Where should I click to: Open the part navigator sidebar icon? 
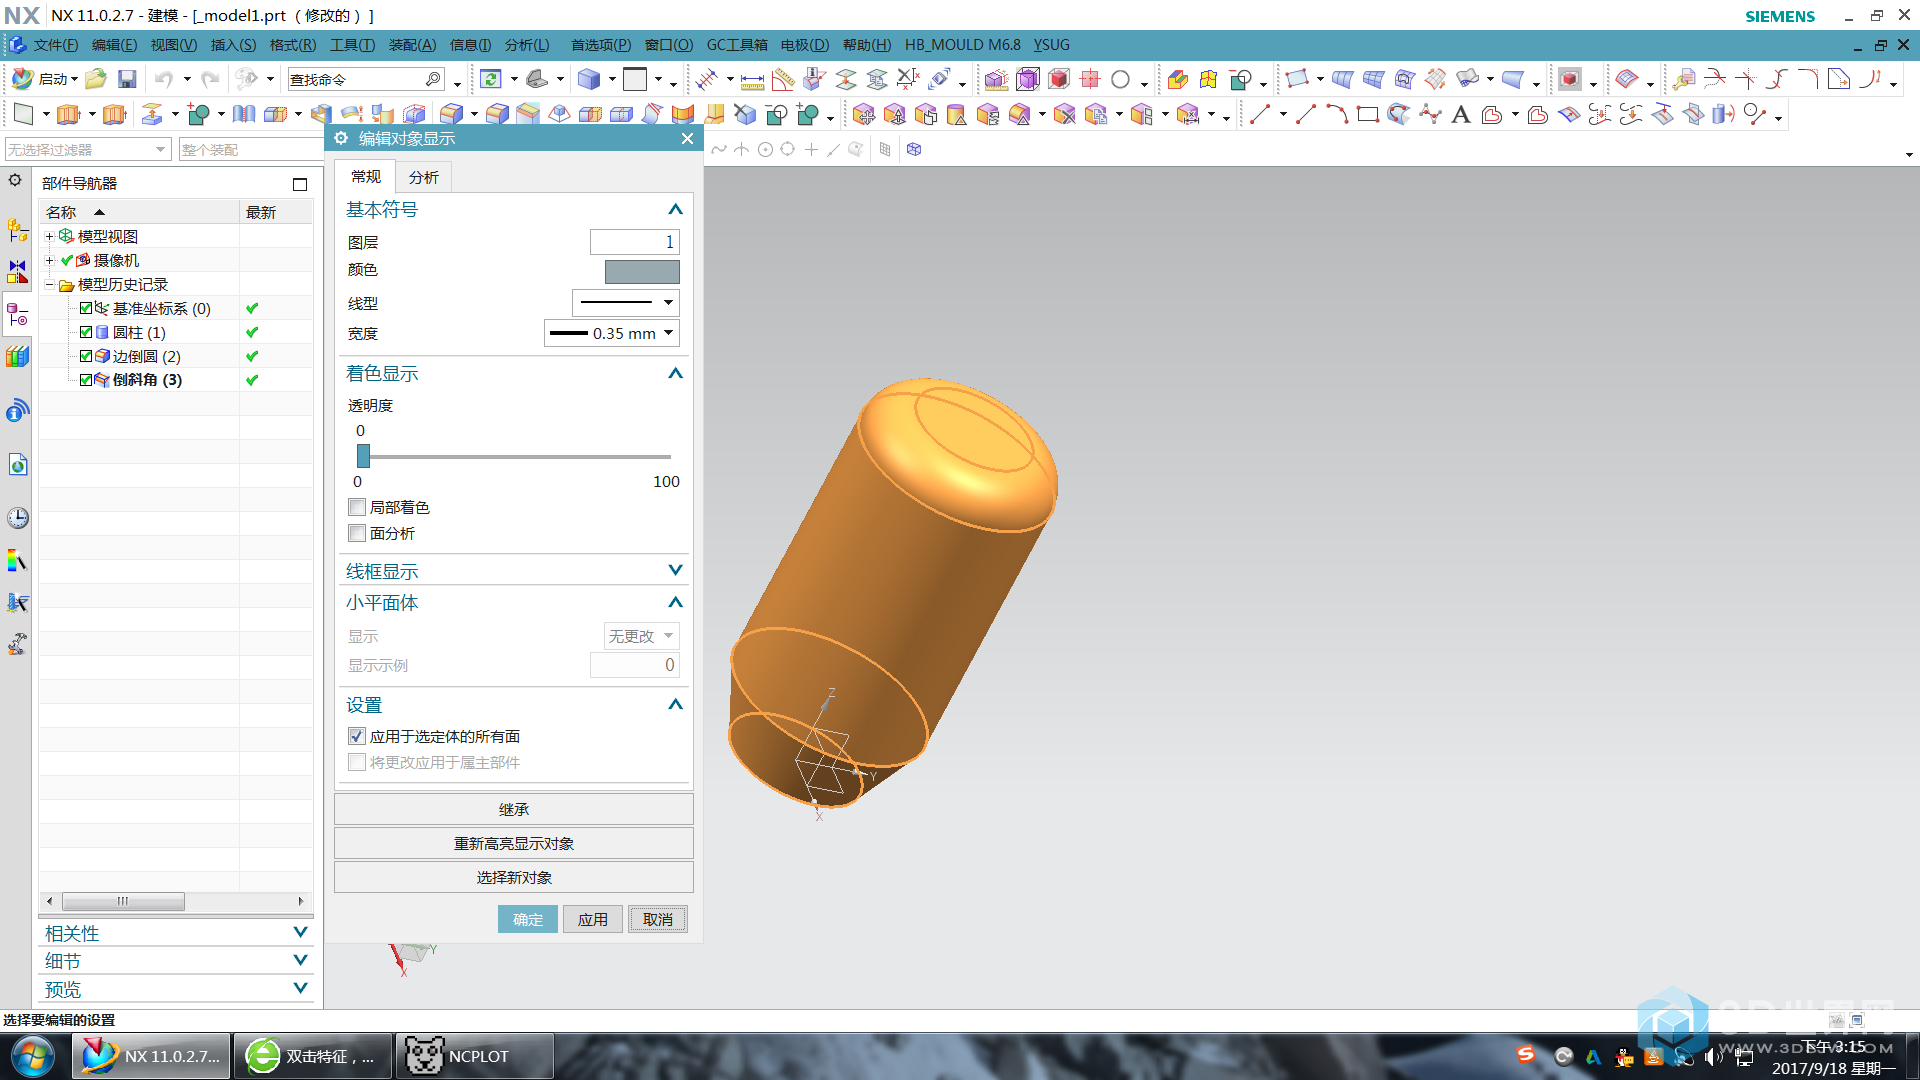click(x=18, y=316)
